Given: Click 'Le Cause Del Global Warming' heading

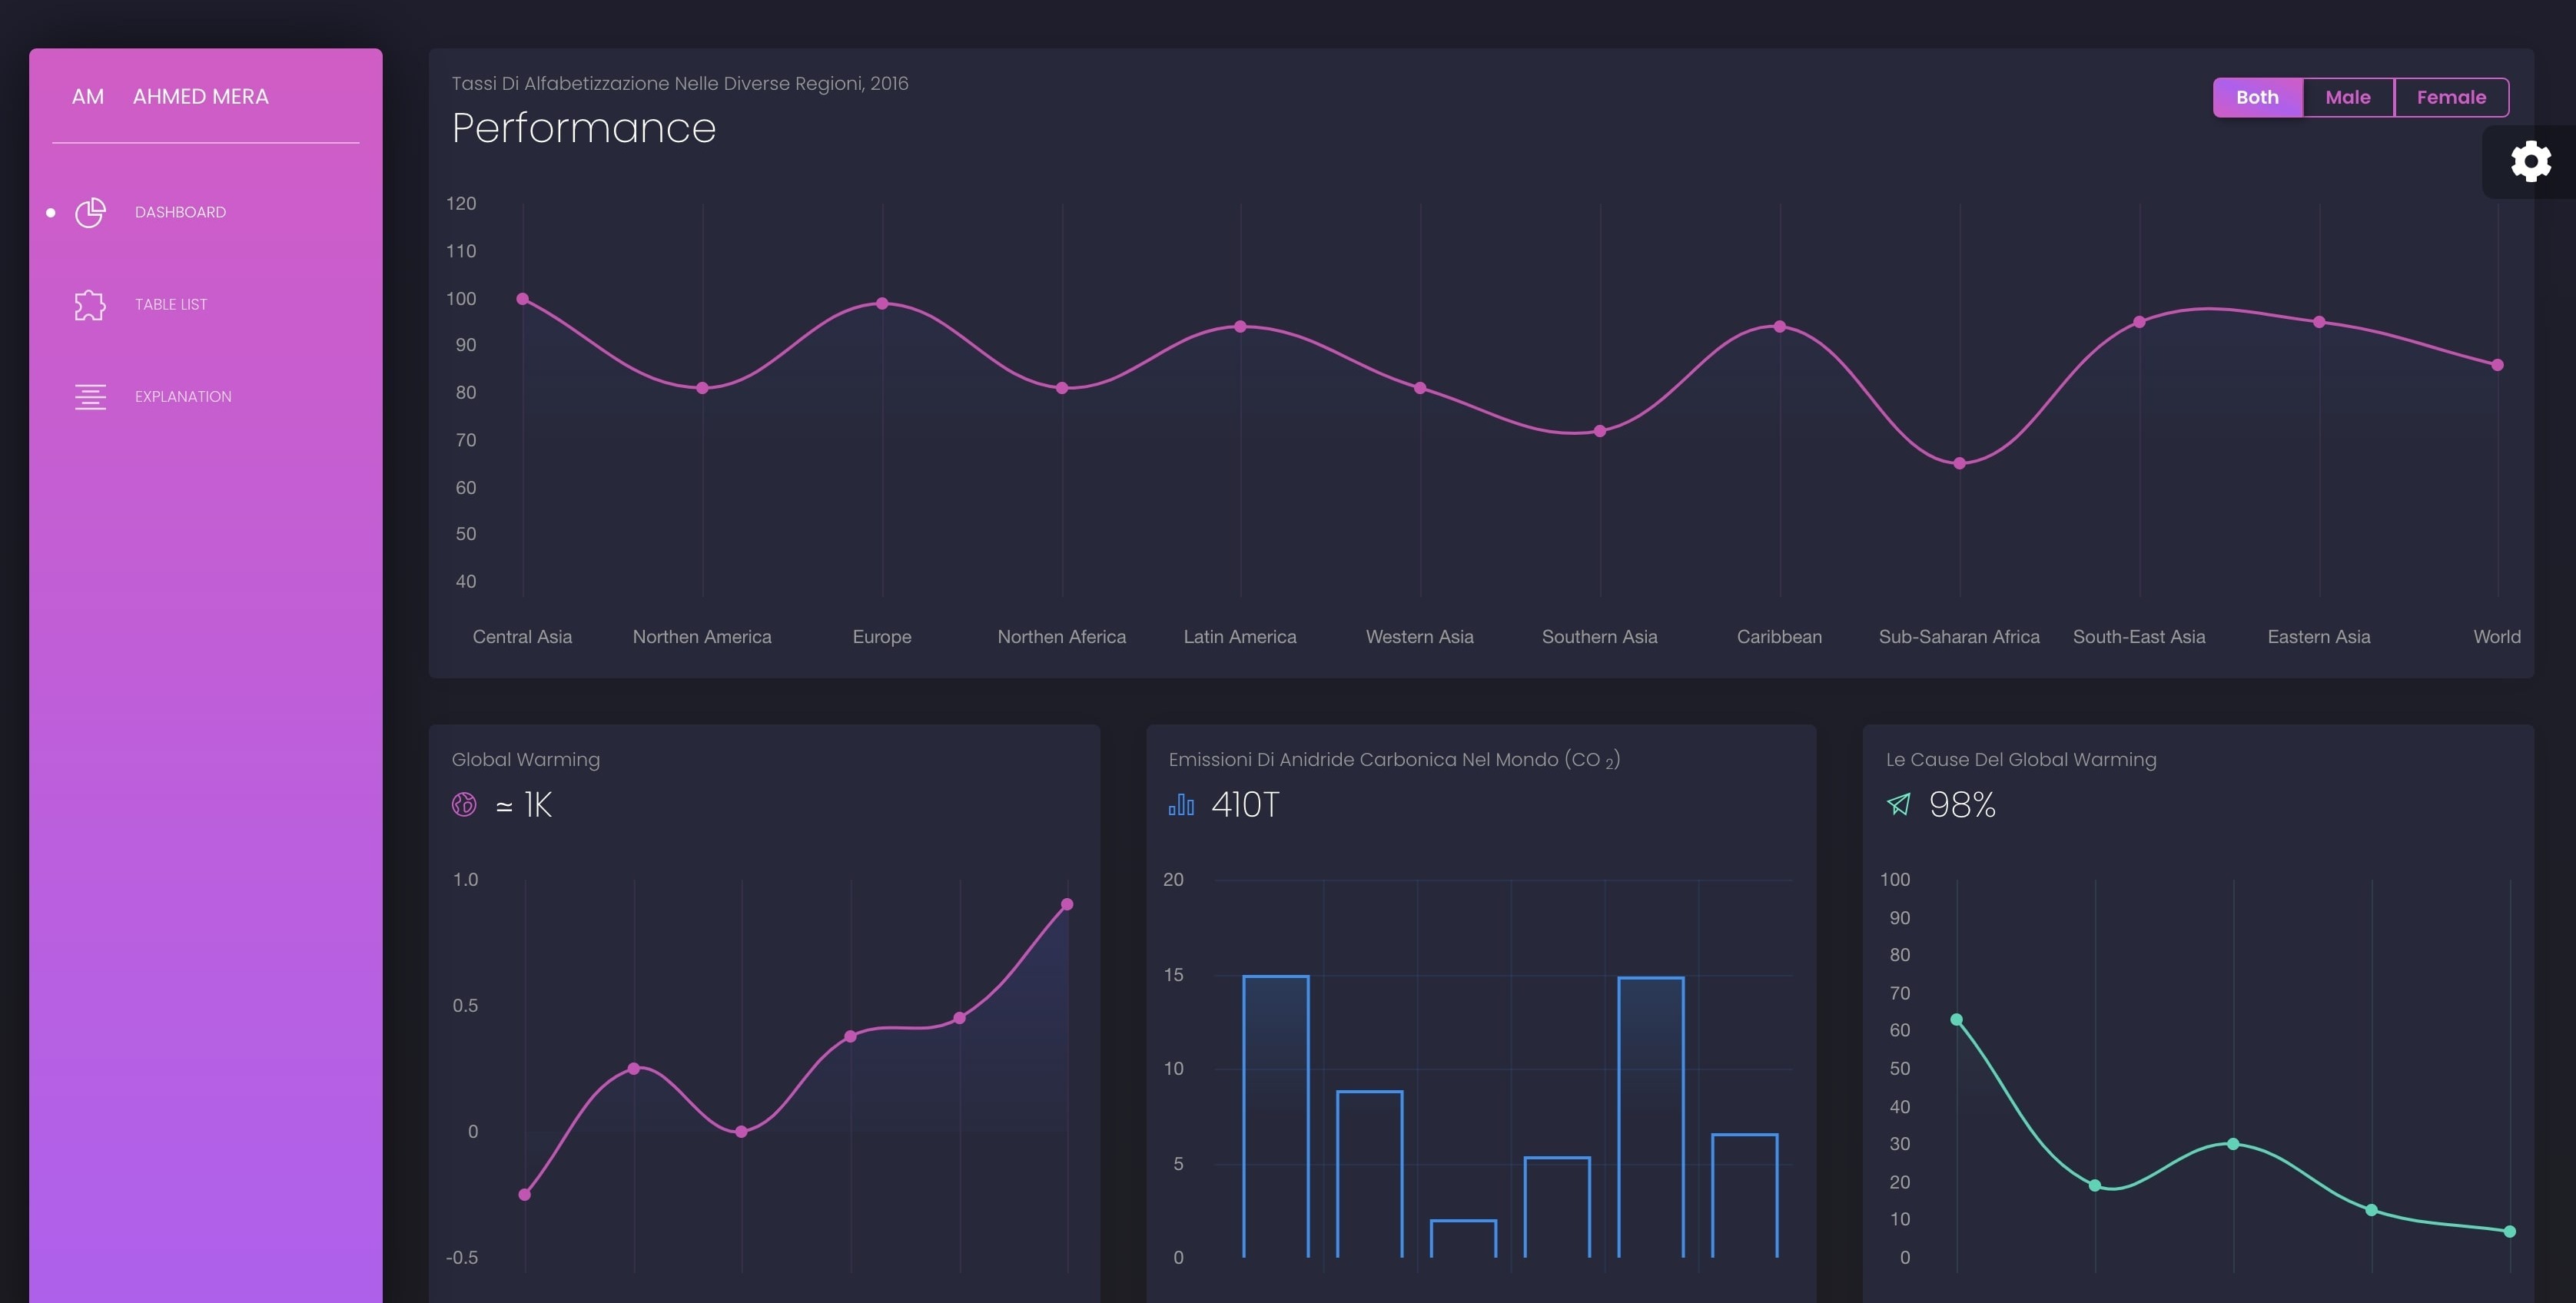Looking at the screenshot, I should pos(2021,759).
